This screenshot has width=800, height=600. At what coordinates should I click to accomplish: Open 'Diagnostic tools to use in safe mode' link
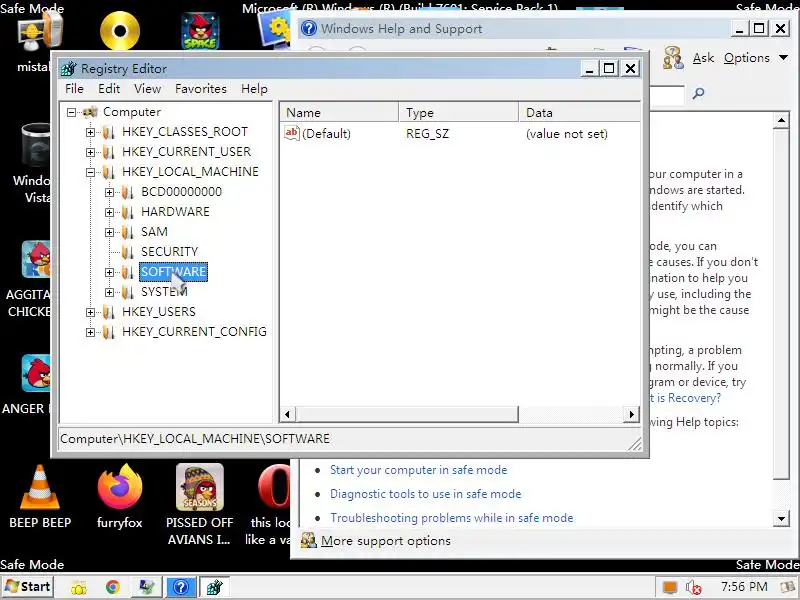coord(426,494)
